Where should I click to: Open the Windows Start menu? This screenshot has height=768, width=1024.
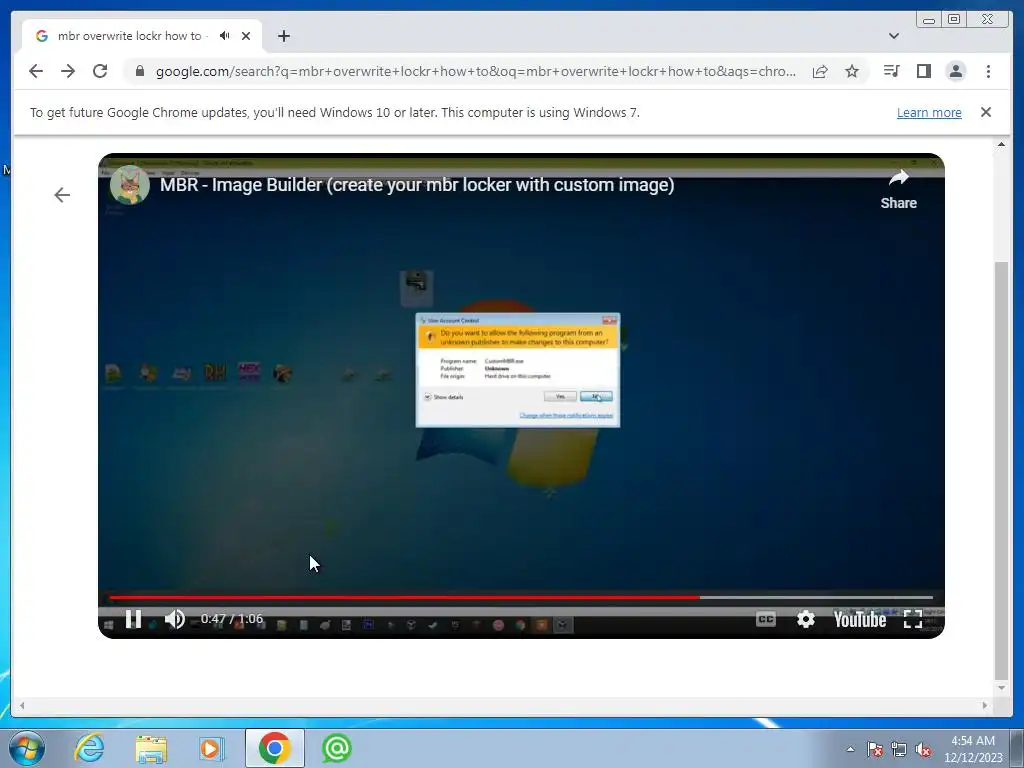27,748
